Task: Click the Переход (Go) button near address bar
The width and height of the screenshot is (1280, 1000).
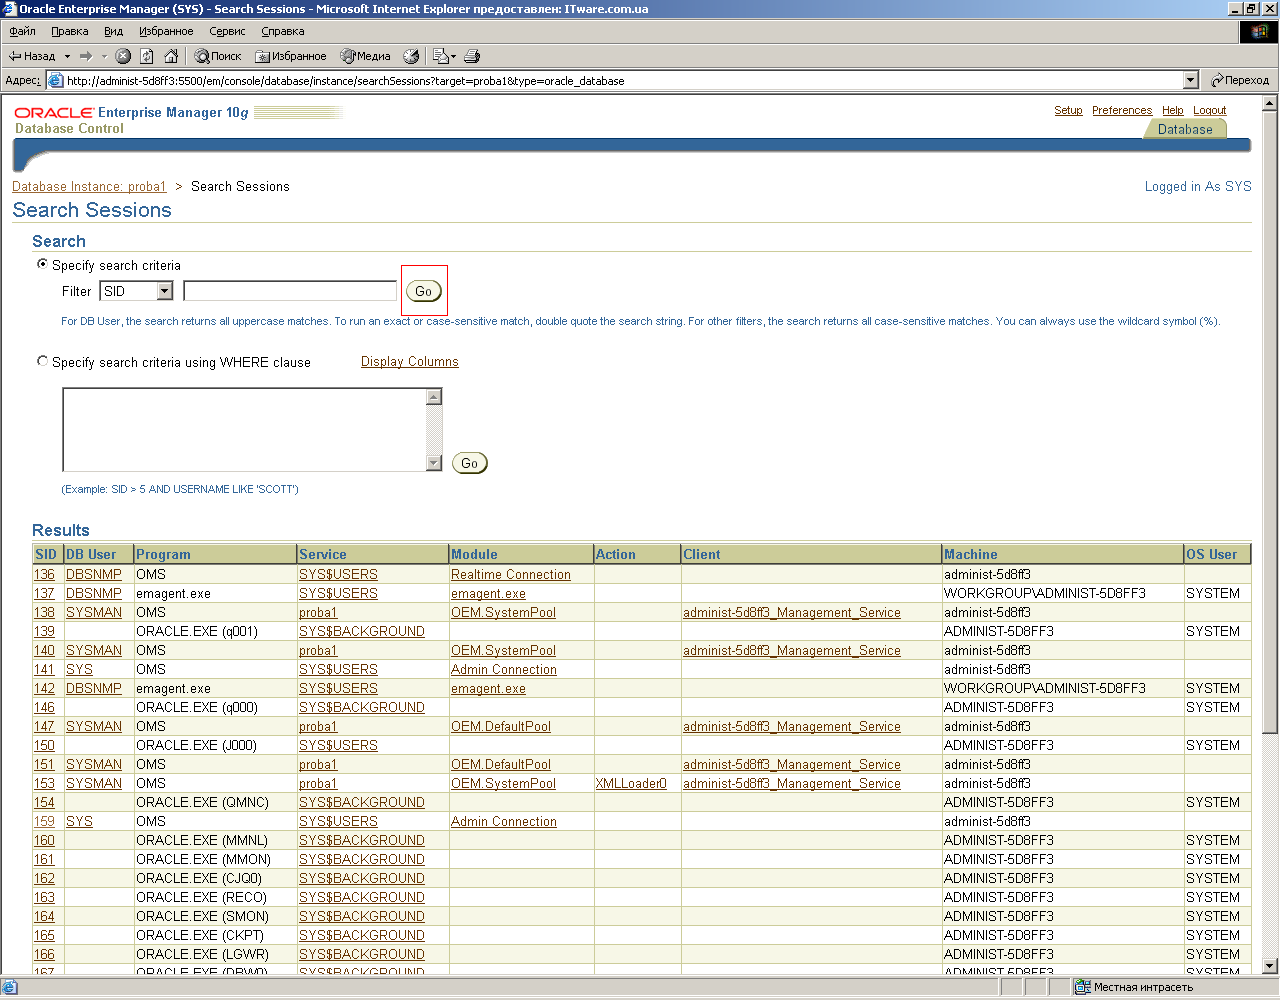Action: tap(1240, 80)
